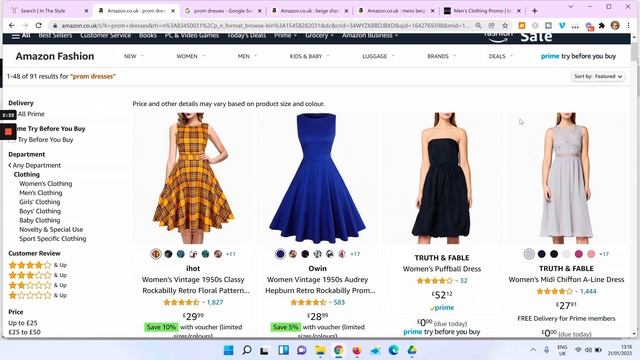Image resolution: width=640 pixels, height=360 pixels.
Task: Select first yellow plaid swatch under ihot dress
Action: pos(156,254)
